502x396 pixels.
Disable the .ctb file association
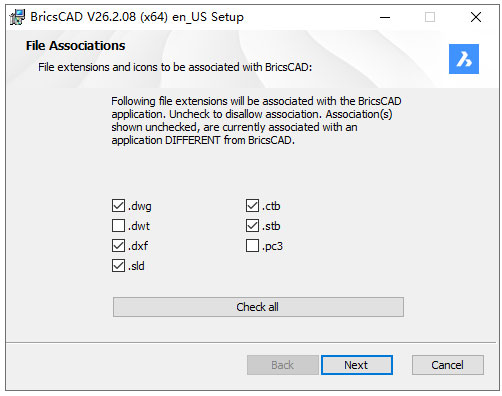coord(252,206)
